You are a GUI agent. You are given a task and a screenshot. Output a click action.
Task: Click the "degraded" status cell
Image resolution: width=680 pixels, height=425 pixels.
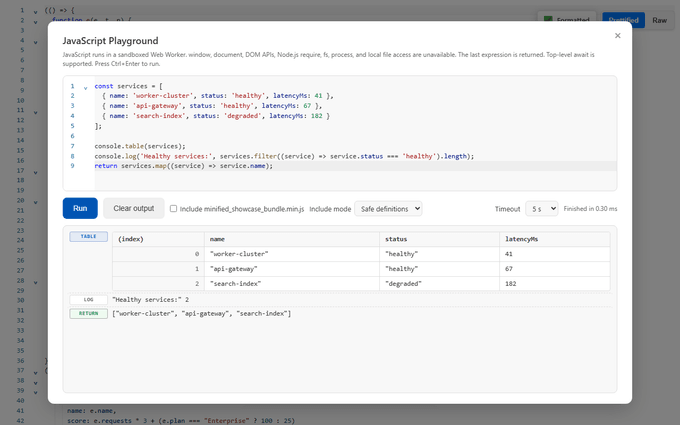(x=439, y=284)
